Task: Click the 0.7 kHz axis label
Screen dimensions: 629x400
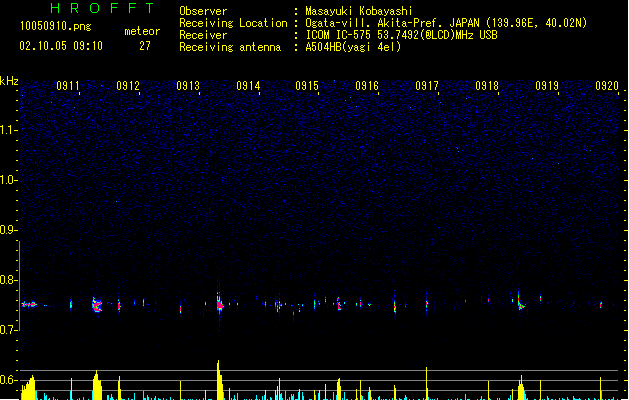Action: [x=8, y=330]
